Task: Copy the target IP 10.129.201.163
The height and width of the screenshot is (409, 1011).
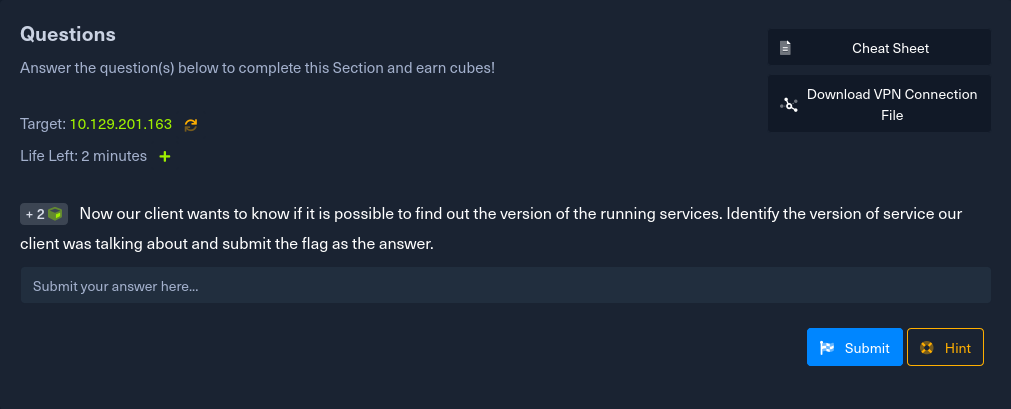Action: (121, 124)
